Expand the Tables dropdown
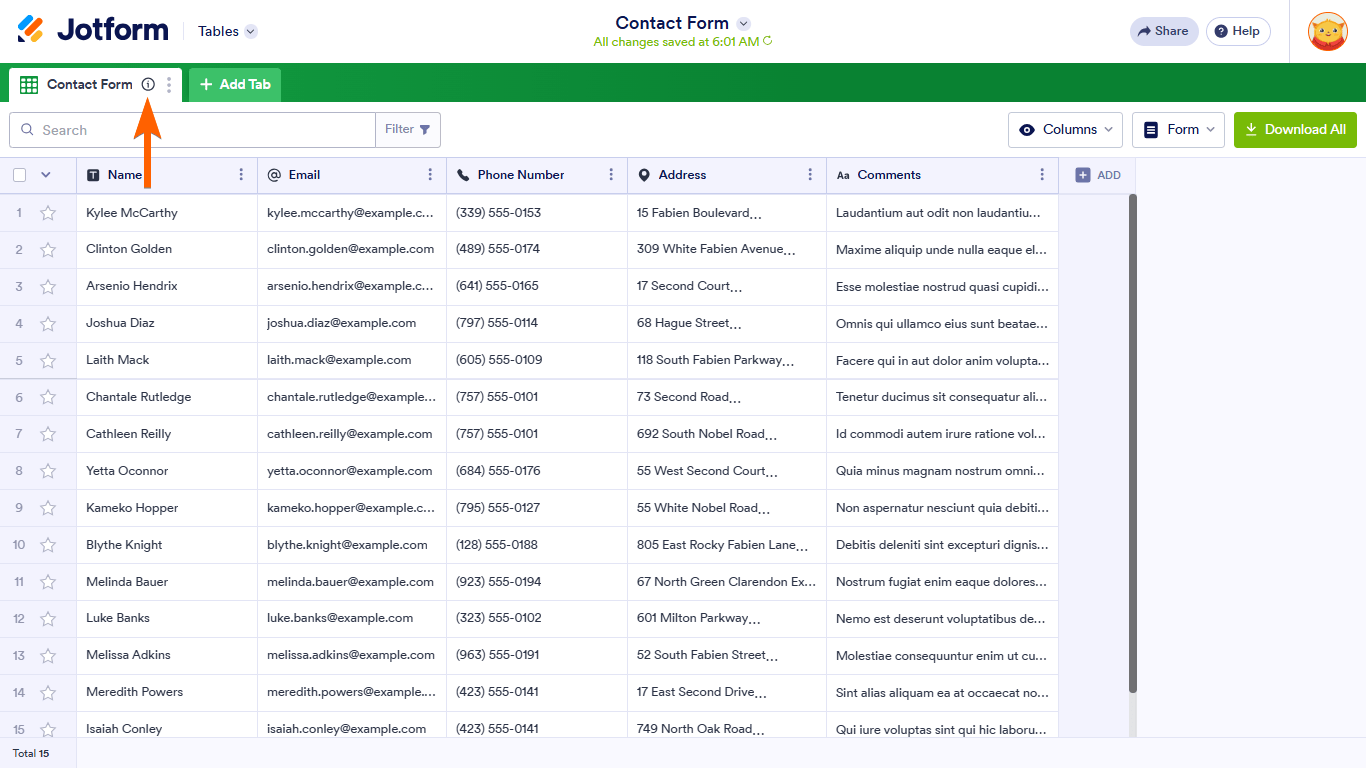 point(227,32)
